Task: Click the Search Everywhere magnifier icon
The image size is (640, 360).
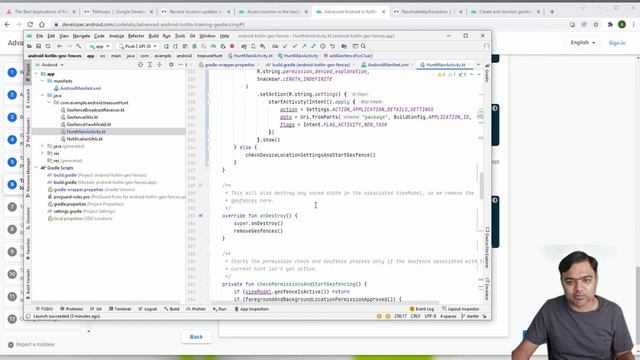Action: tap(363, 46)
